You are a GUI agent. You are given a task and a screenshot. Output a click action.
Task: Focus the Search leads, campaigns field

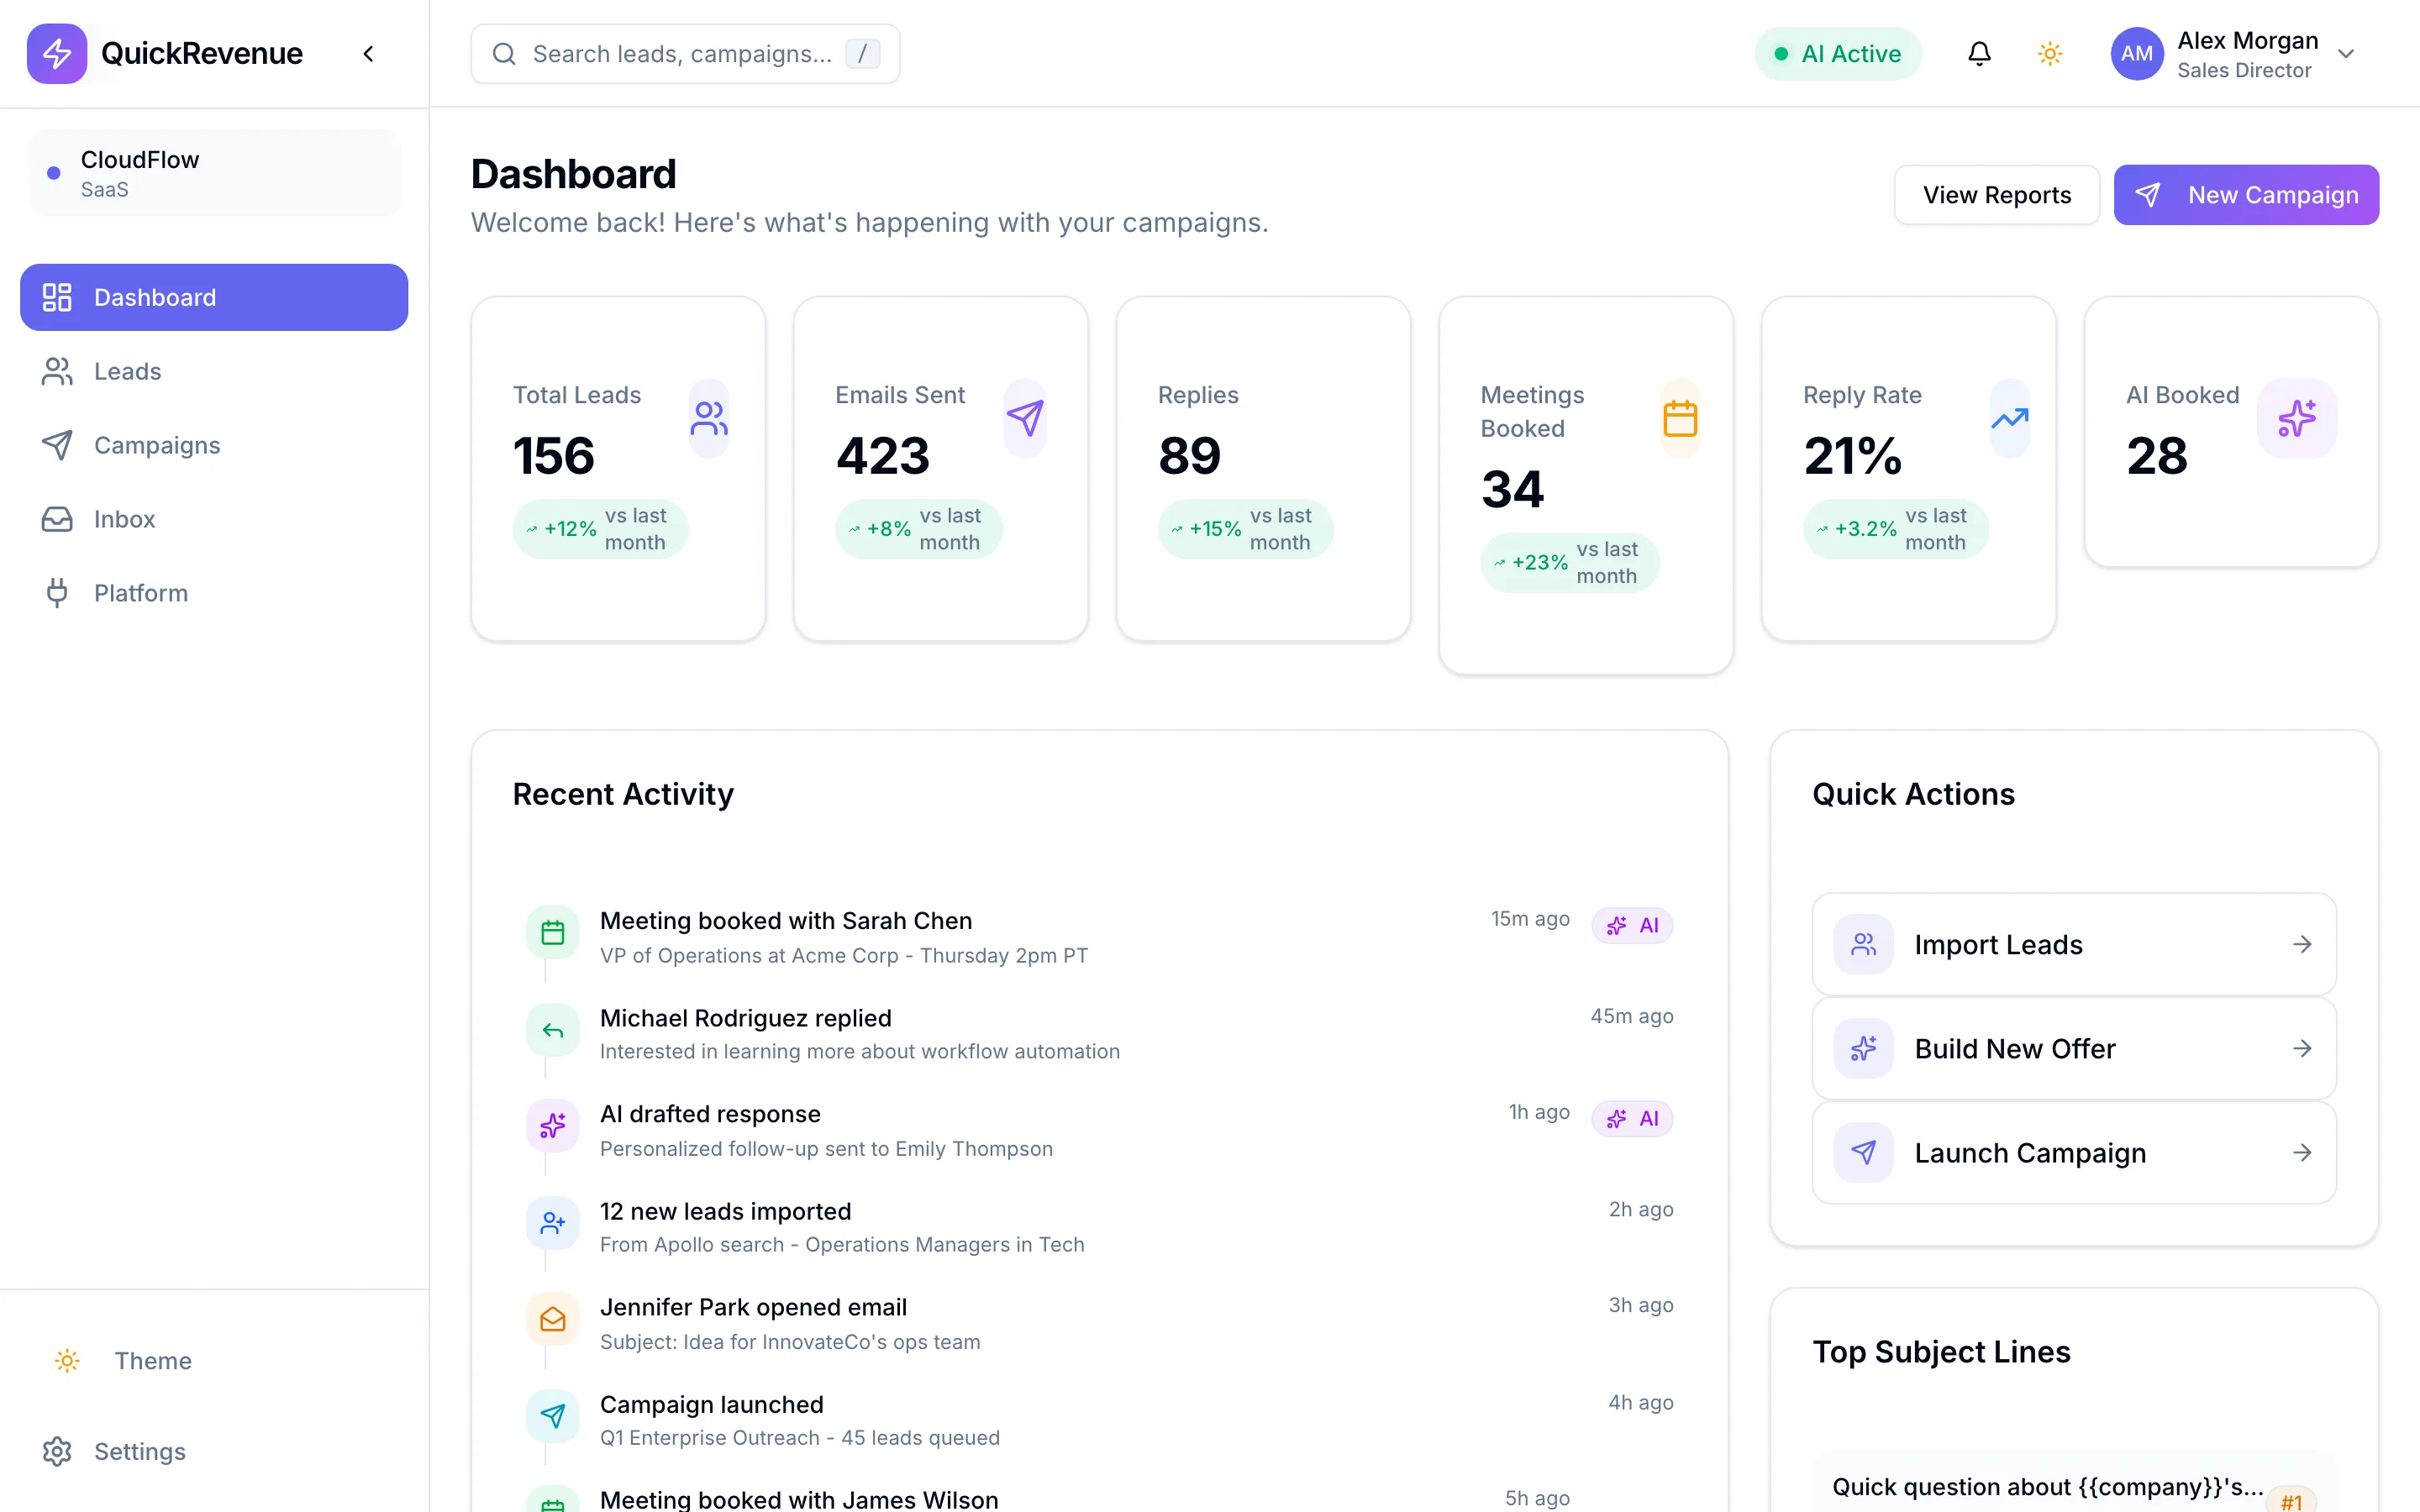point(685,54)
